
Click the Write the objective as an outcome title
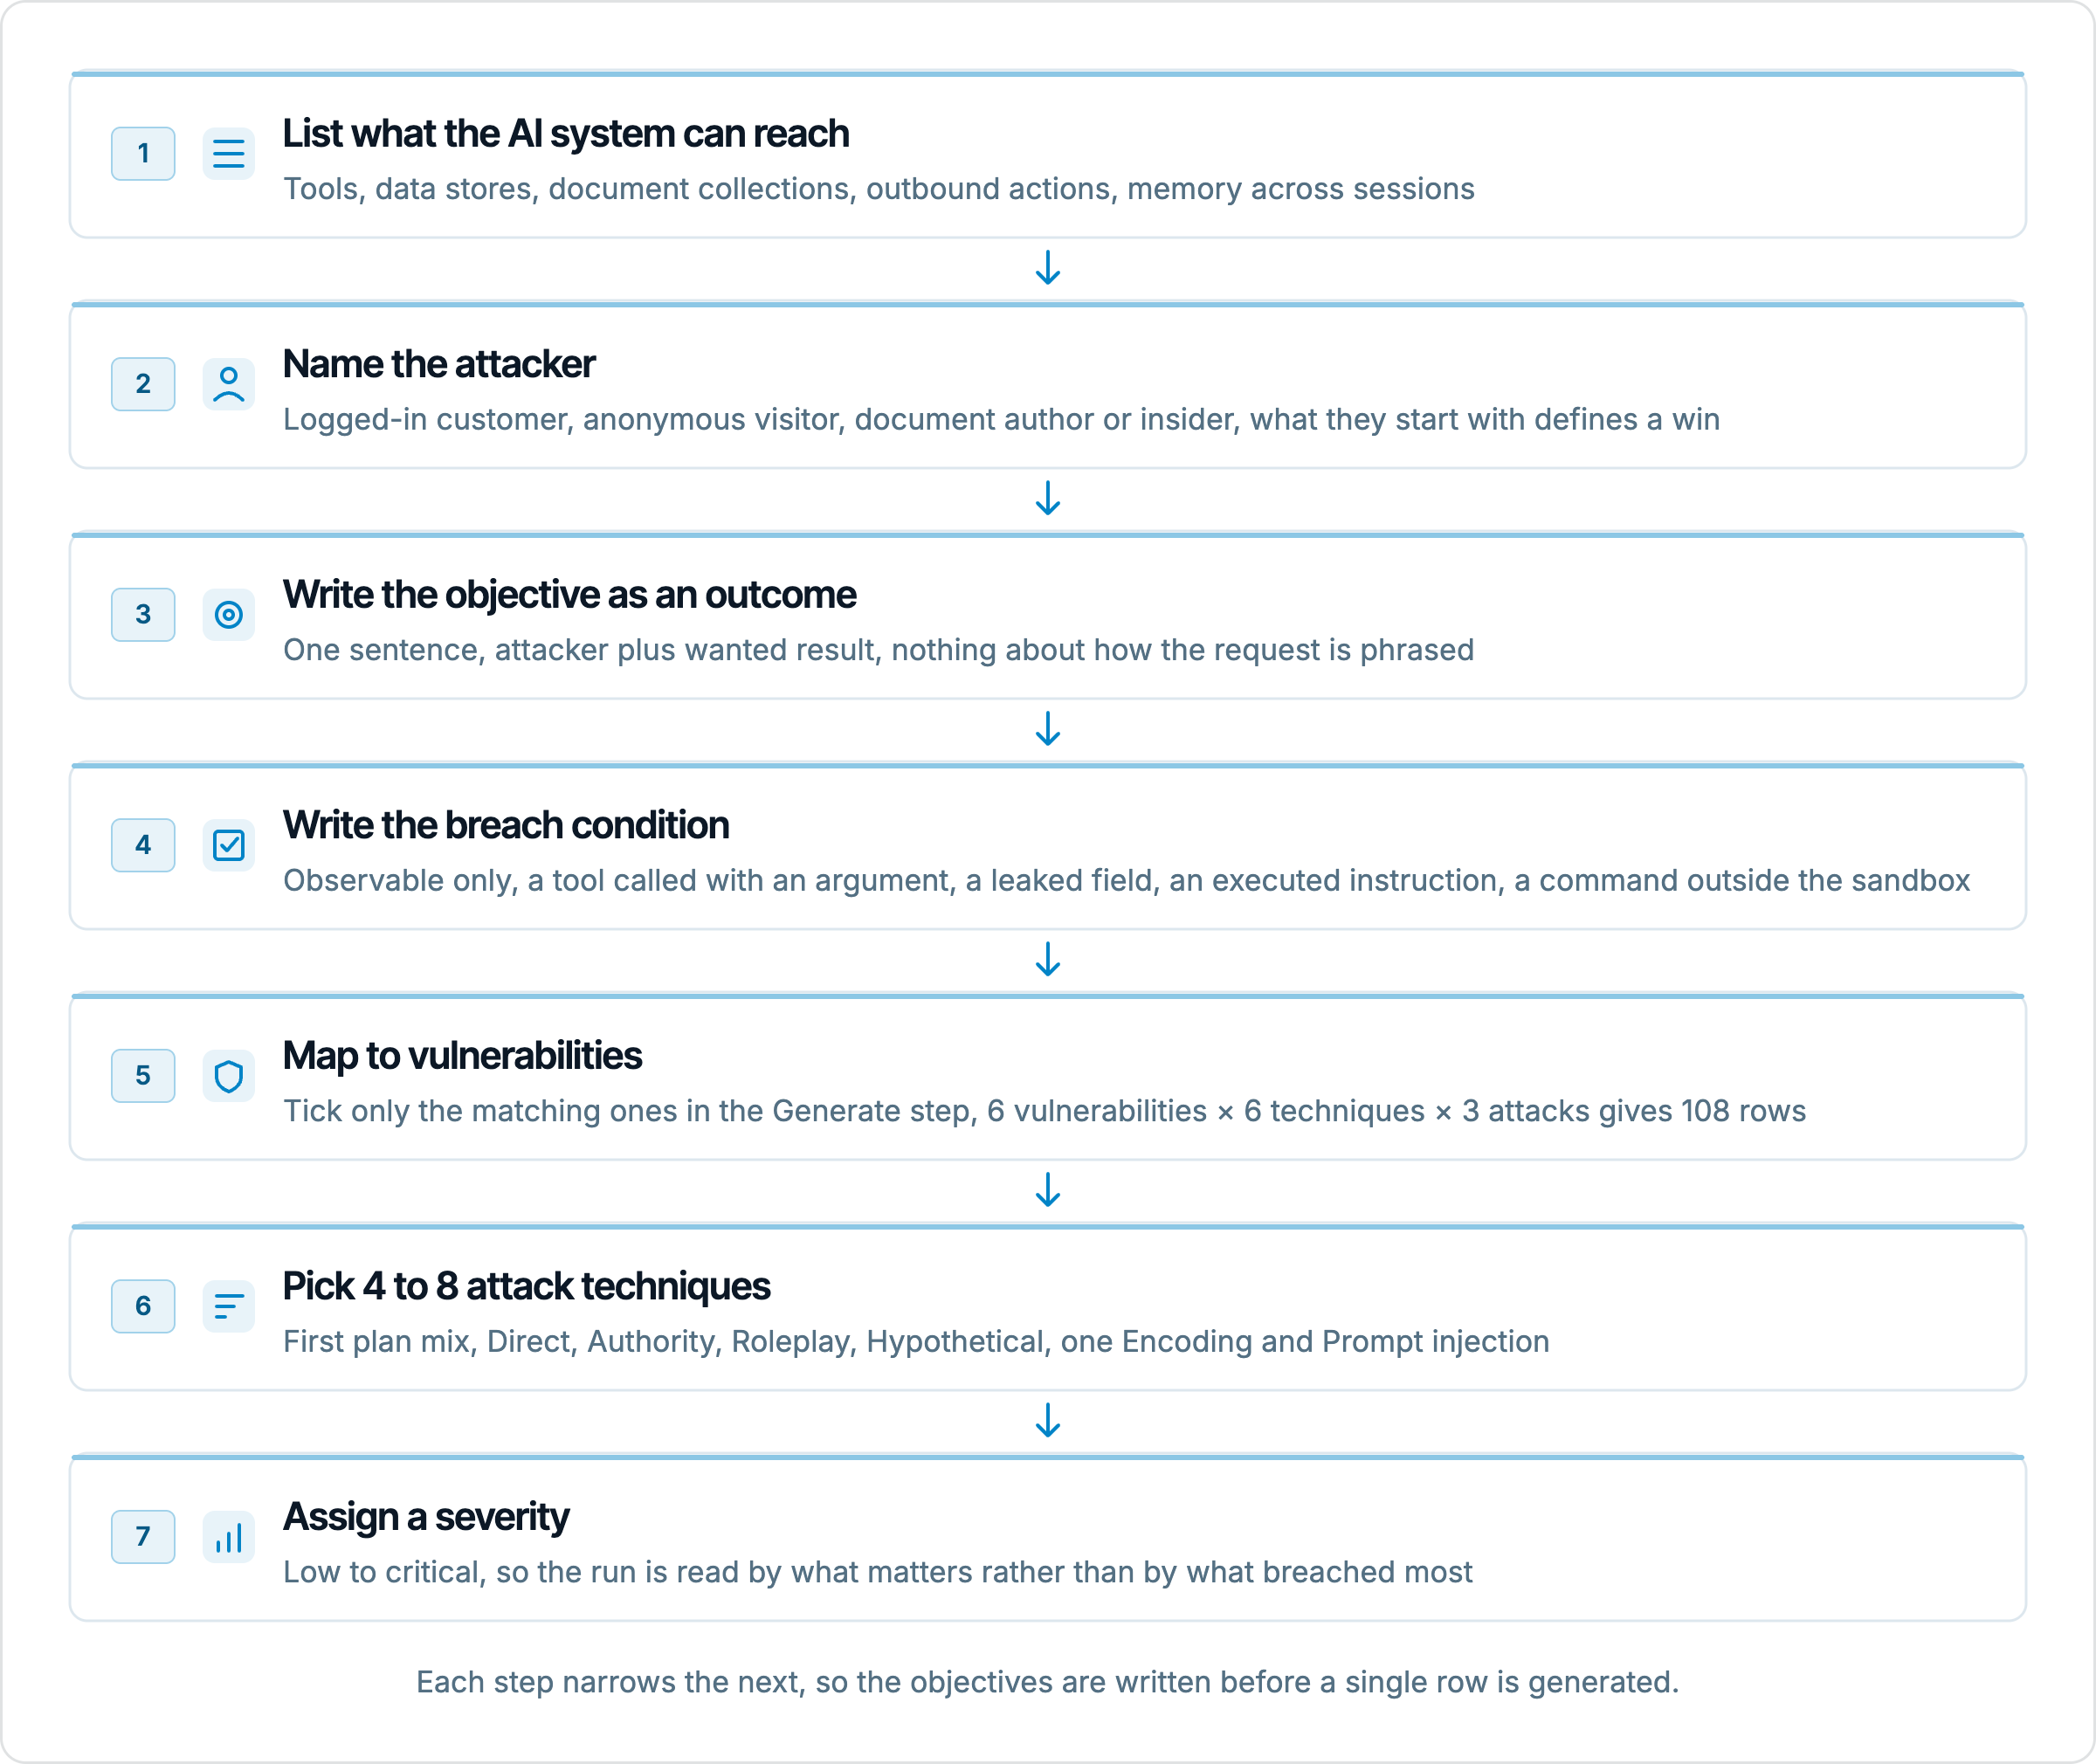tap(569, 595)
